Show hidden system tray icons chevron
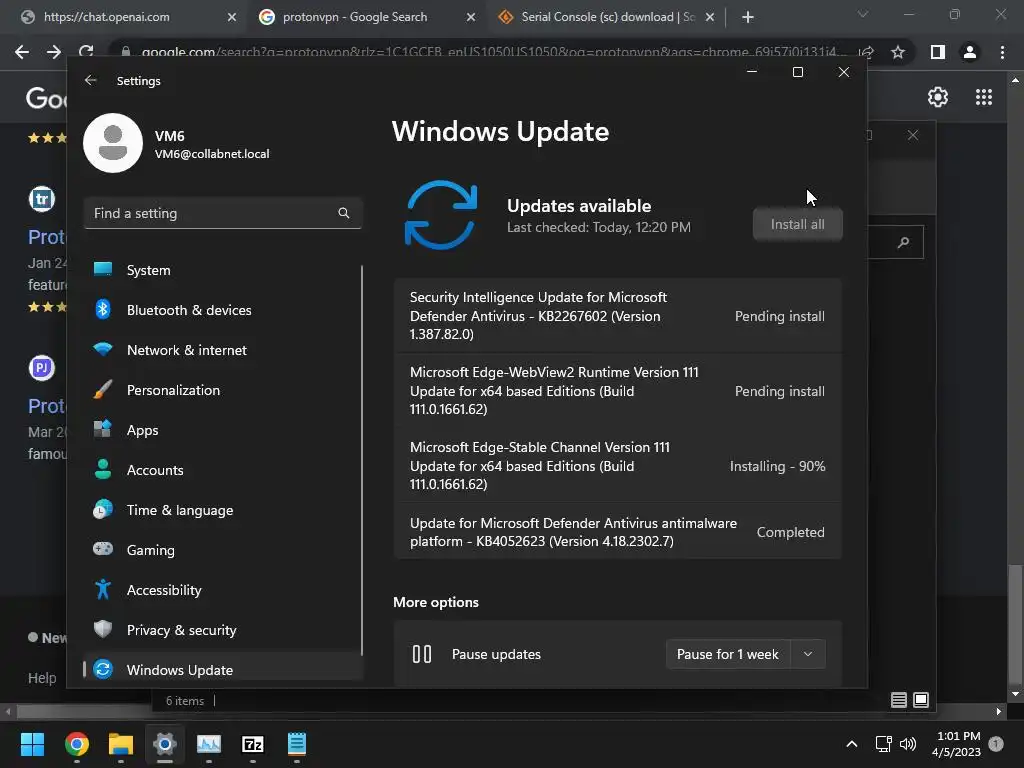Viewport: 1024px width, 768px height. 852,744
